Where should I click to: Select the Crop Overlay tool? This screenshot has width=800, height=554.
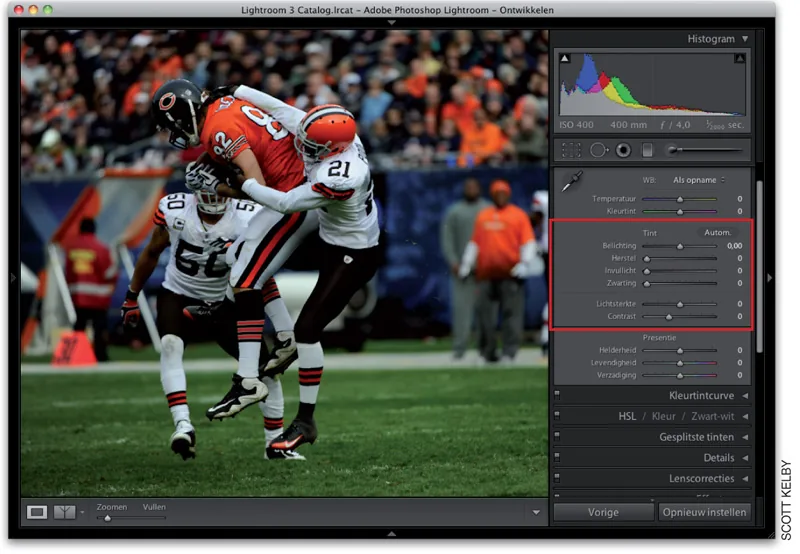click(x=571, y=150)
